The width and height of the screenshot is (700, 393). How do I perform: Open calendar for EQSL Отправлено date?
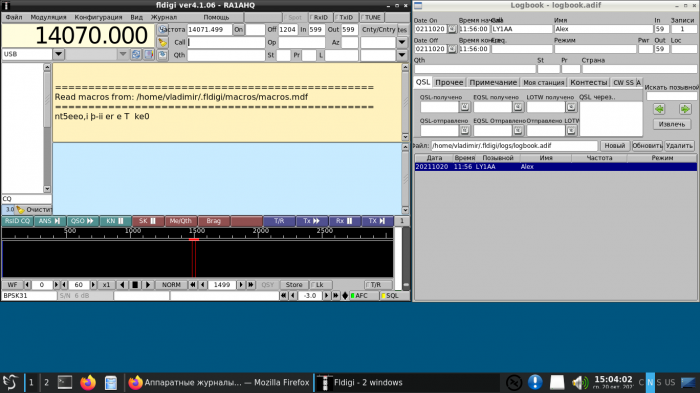518,130
